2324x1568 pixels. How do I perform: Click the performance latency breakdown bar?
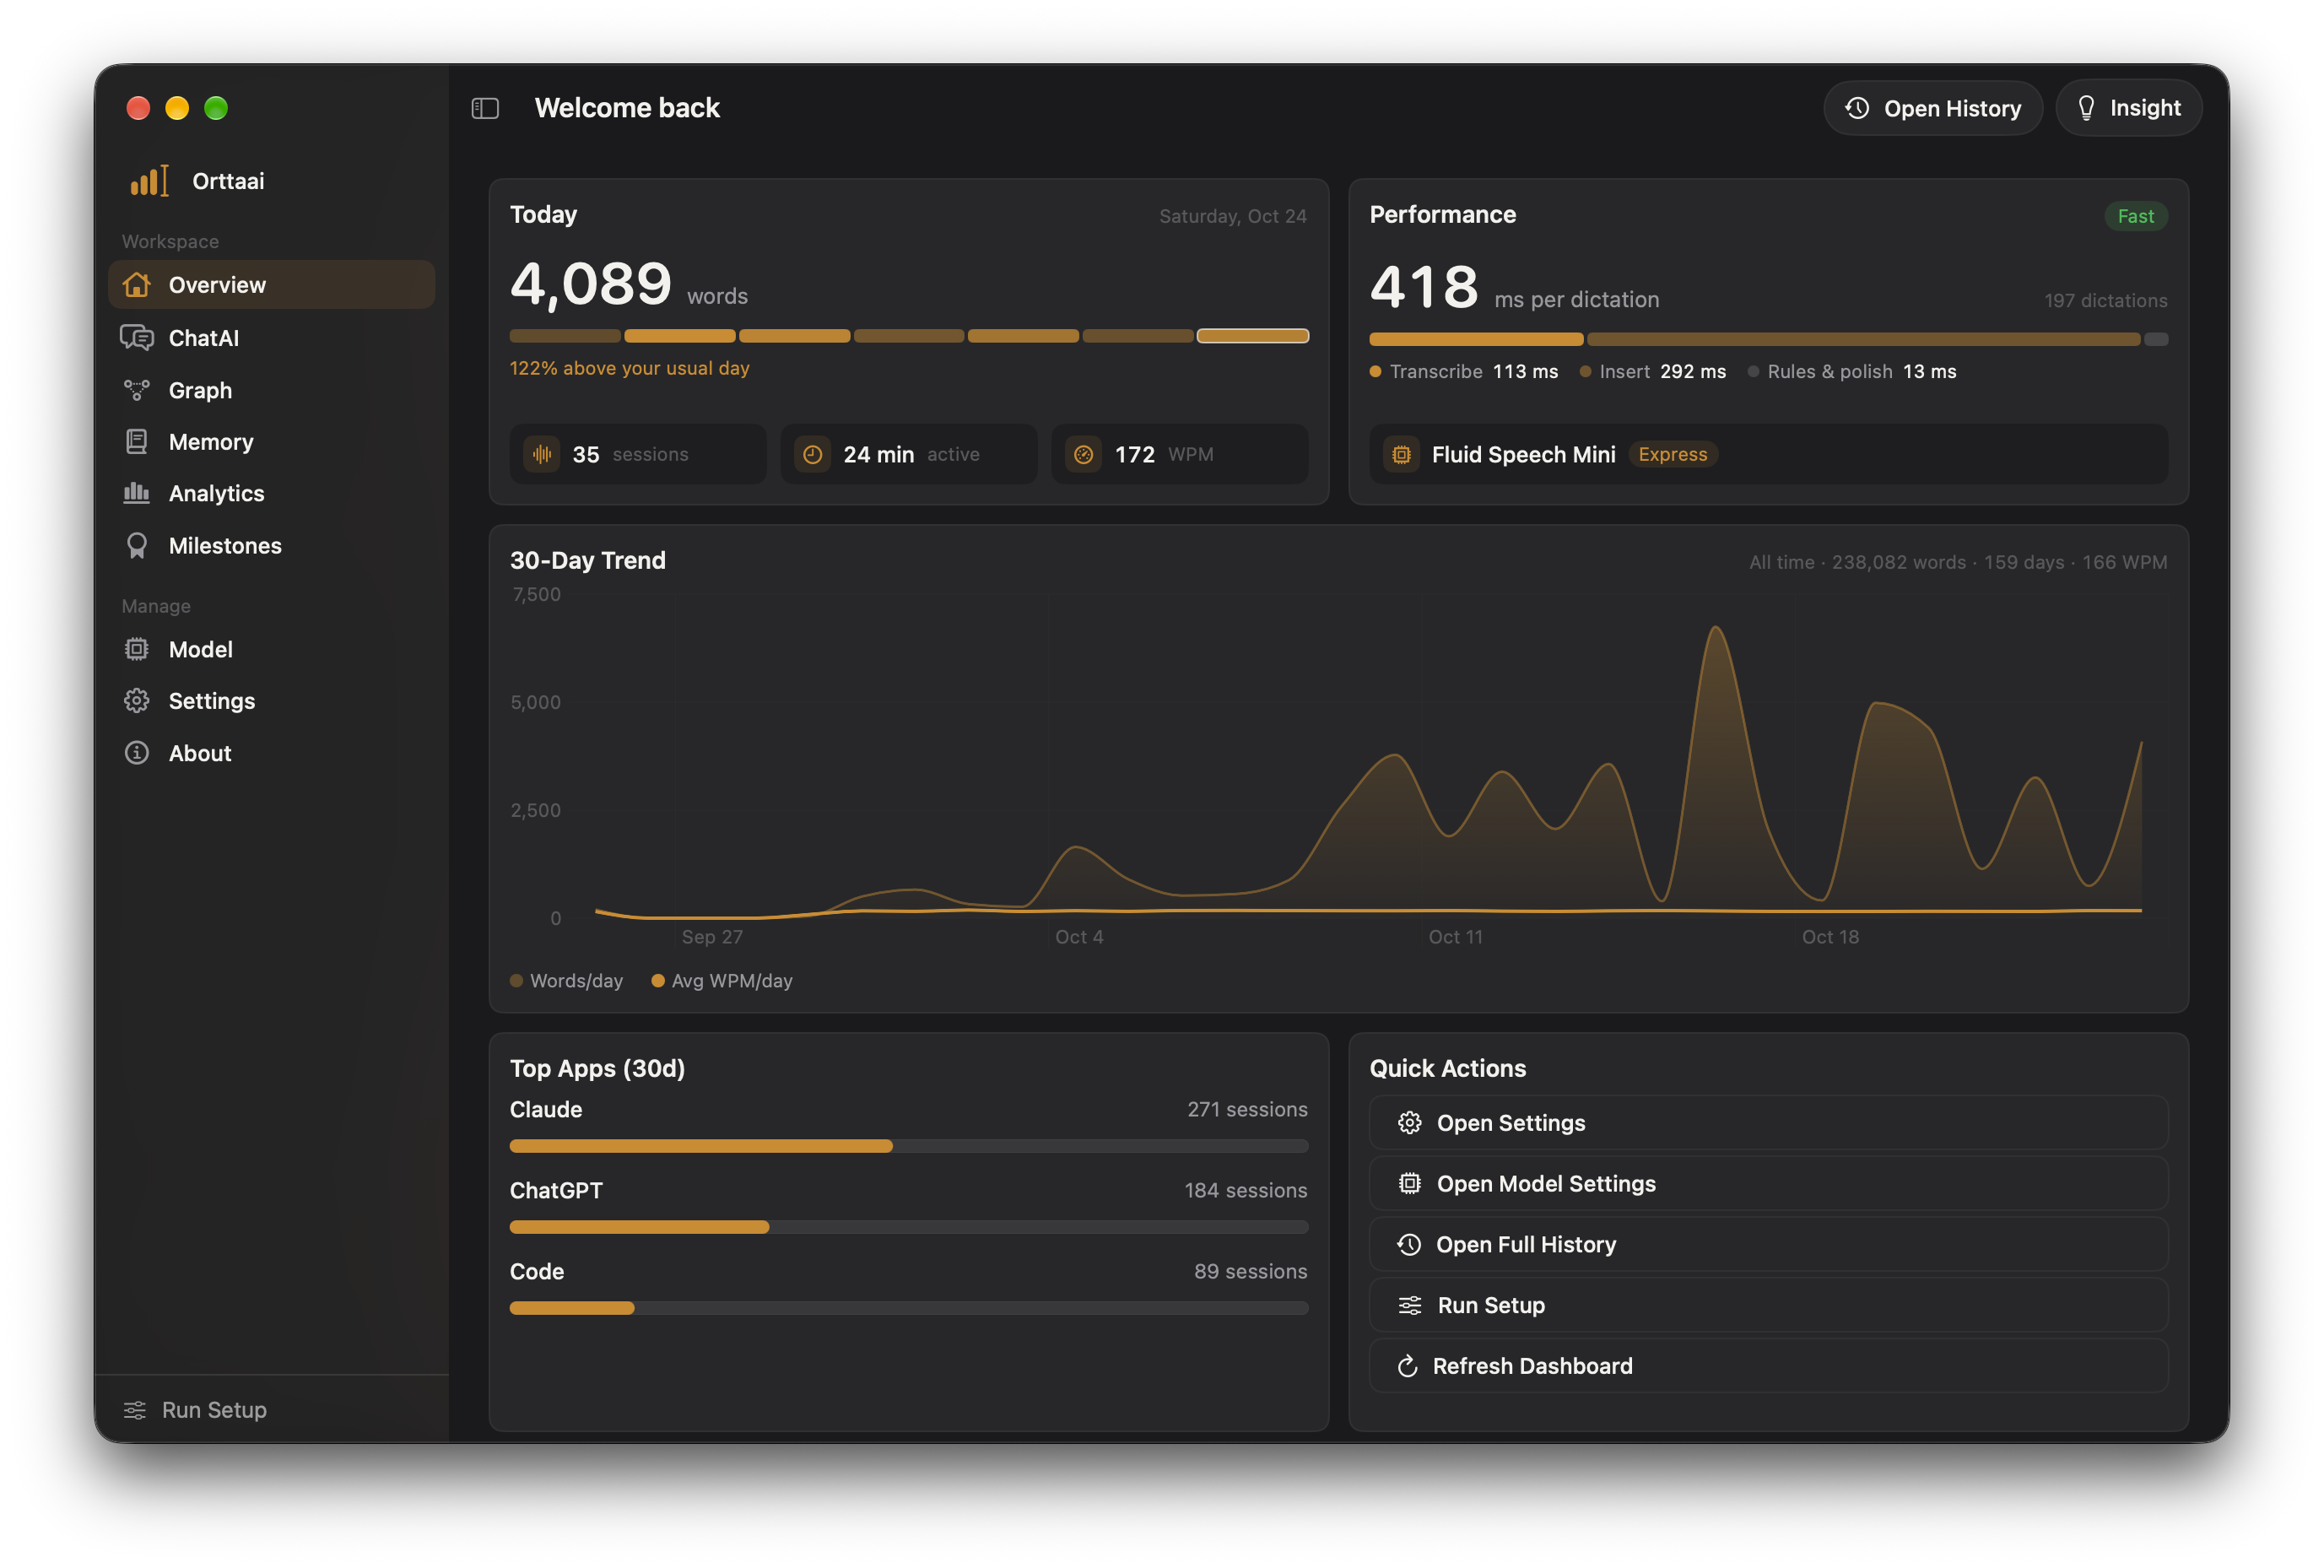coord(1768,340)
